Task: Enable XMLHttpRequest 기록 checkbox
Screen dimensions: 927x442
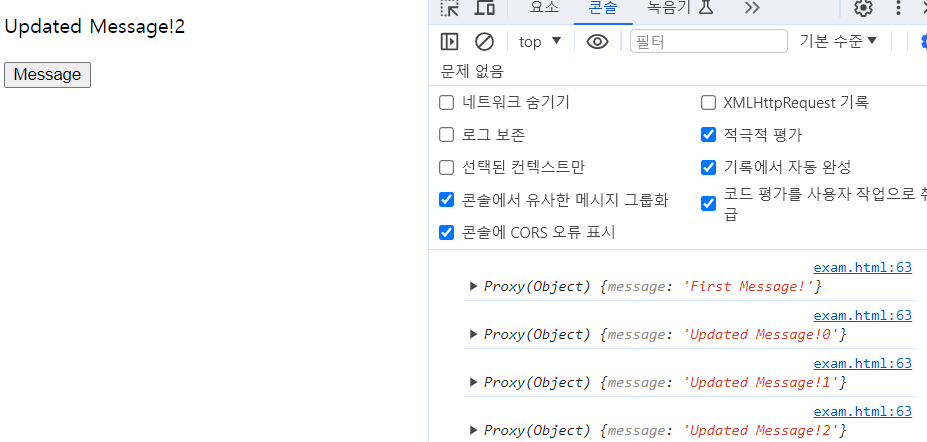Action: [x=708, y=103]
